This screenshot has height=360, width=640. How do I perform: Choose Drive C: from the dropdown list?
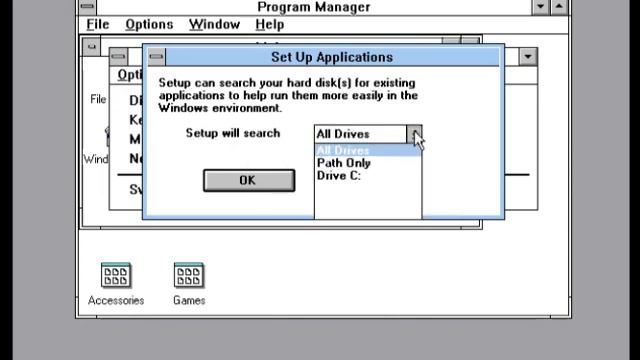pos(368,176)
